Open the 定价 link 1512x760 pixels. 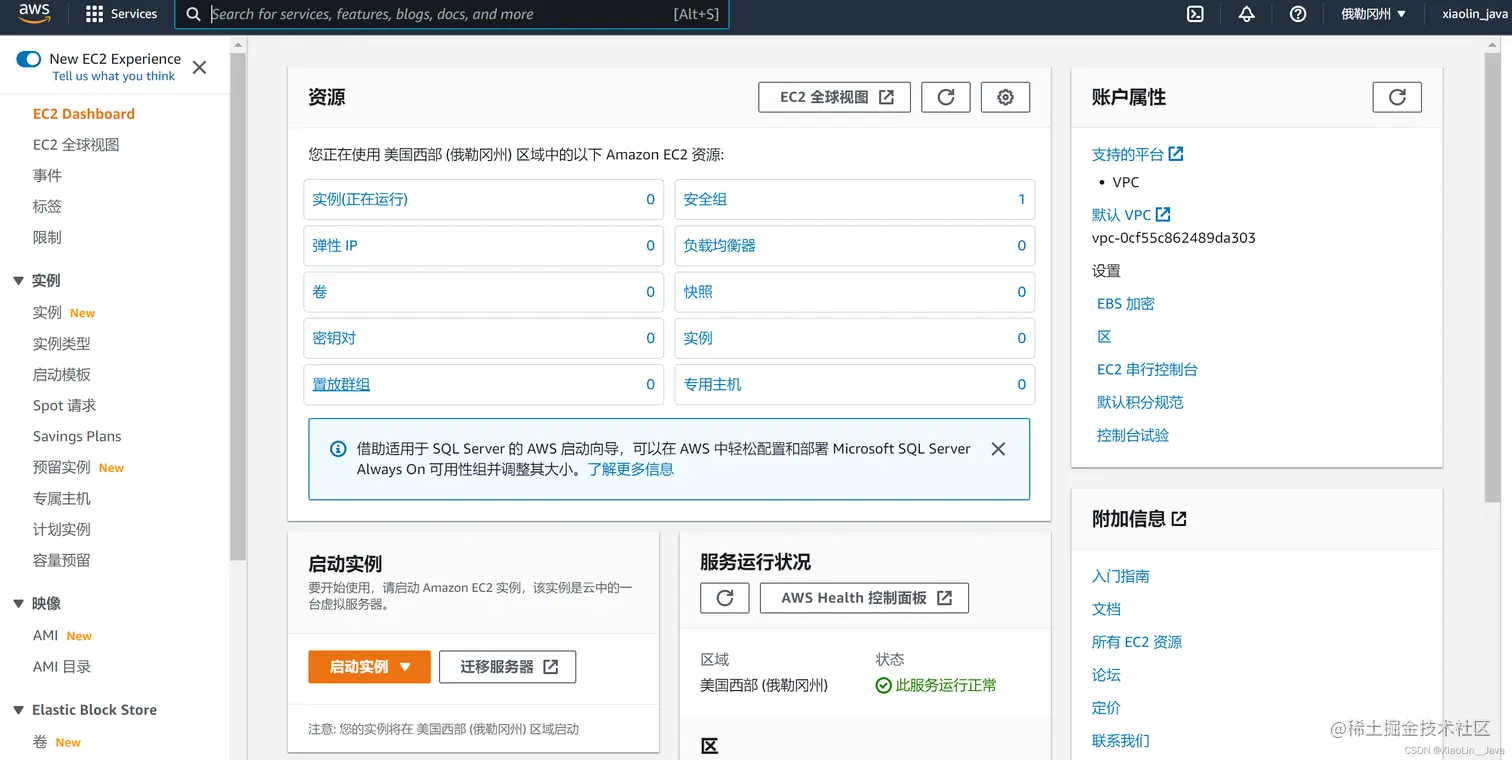[1106, 709]
